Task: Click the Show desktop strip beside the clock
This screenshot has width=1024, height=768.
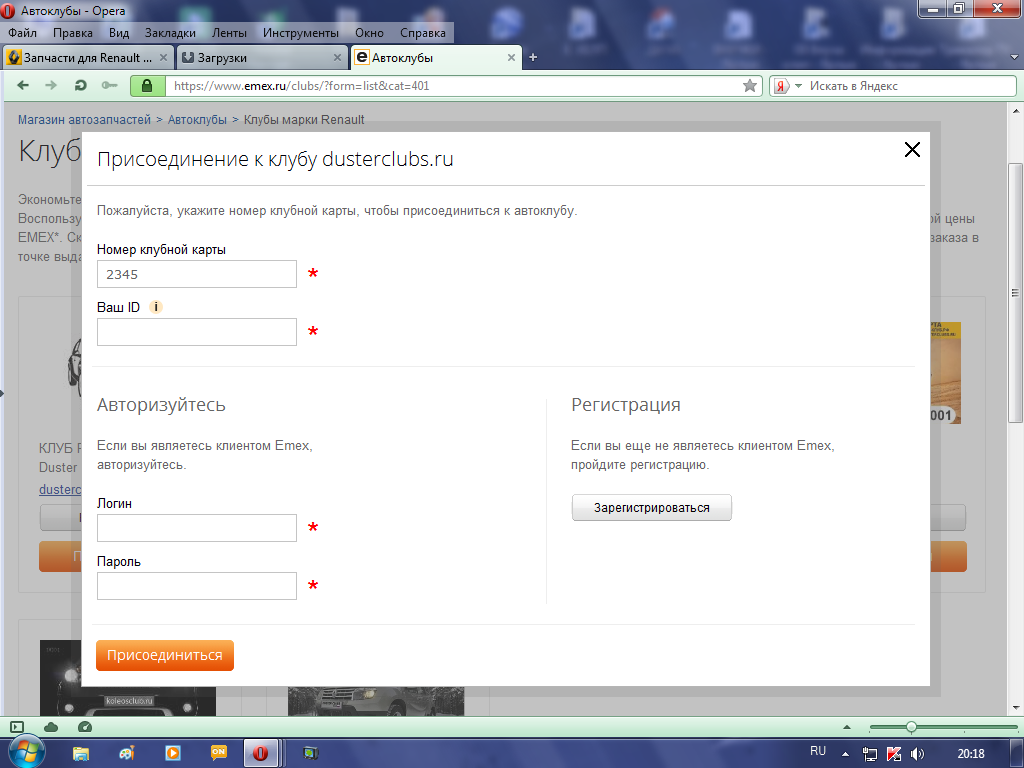Action: pyautogui.click(x=1019, y=753)
